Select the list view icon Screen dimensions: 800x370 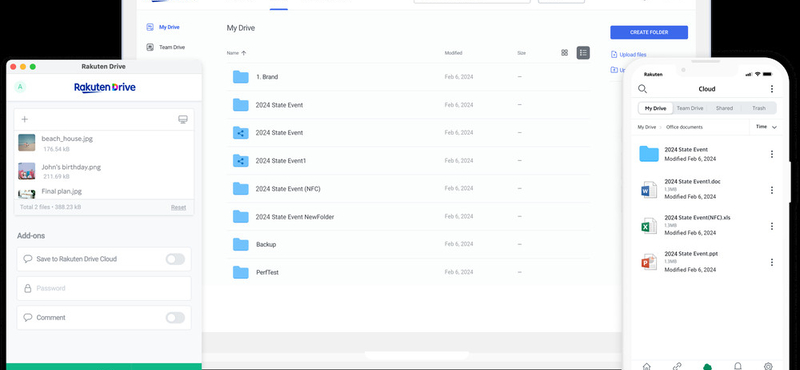[x=583, y=53]
